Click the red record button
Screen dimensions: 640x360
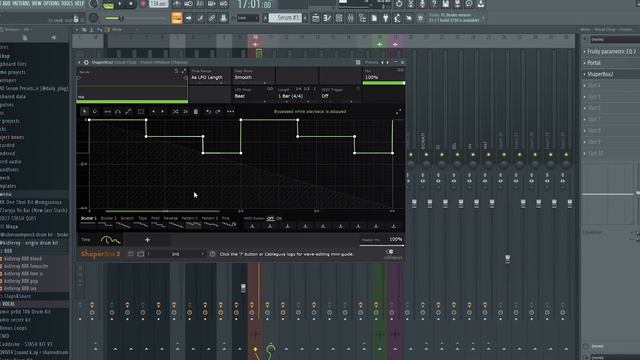click(143, 4)
